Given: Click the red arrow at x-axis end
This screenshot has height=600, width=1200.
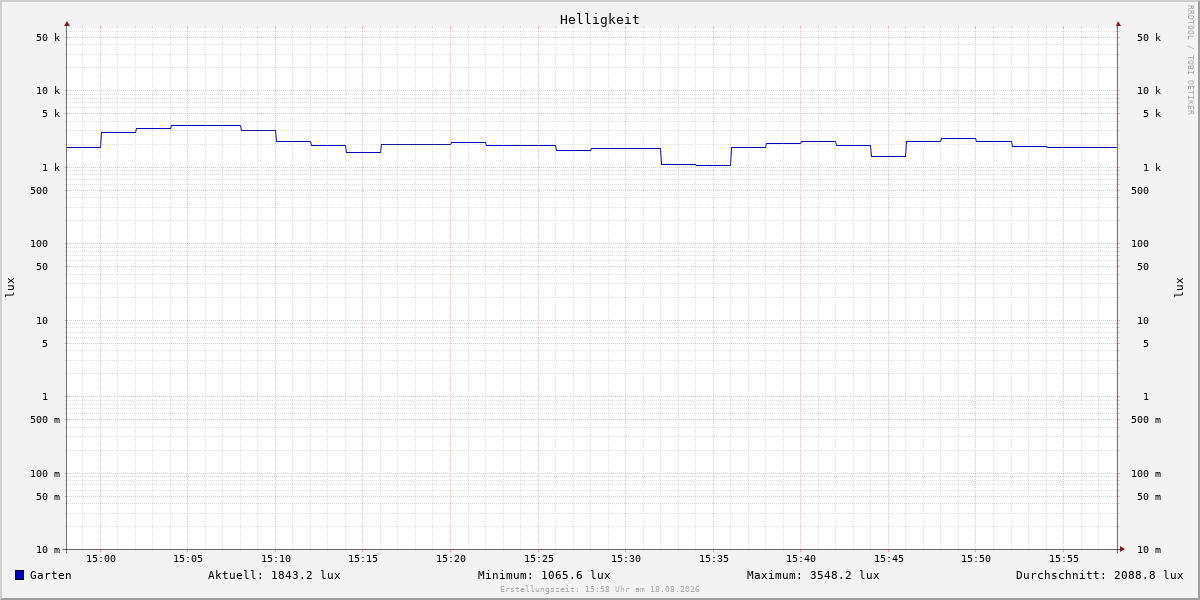Looking at the screenshot, I should [x=1122, y=549].
